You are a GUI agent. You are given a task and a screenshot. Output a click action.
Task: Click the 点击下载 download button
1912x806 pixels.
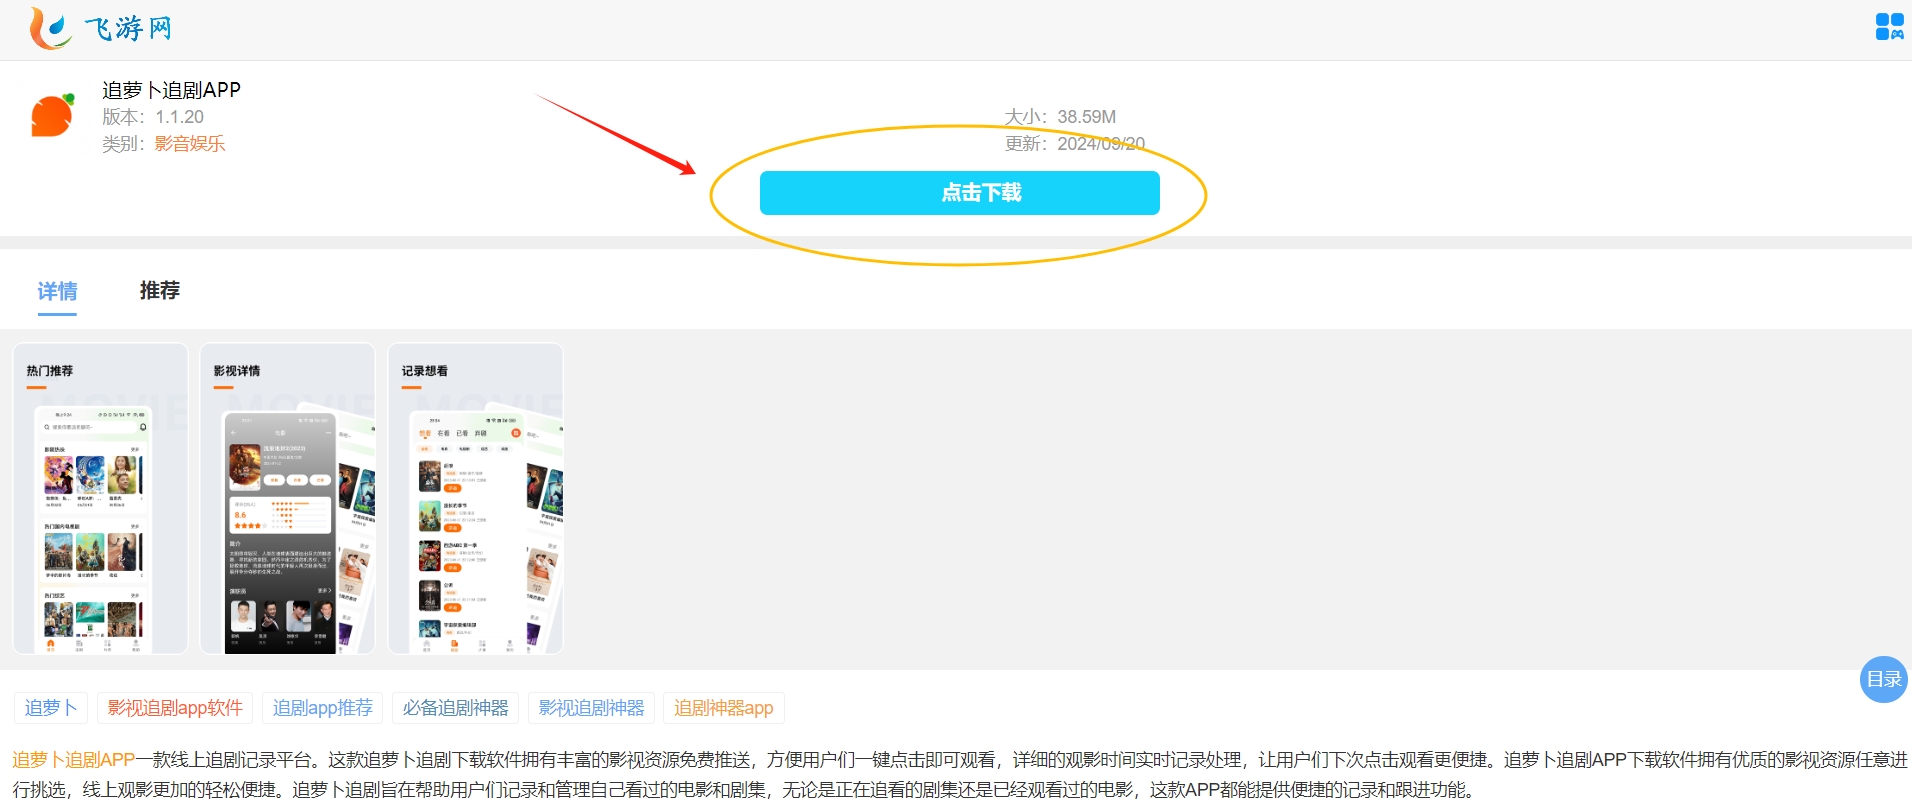pos(959,193)
